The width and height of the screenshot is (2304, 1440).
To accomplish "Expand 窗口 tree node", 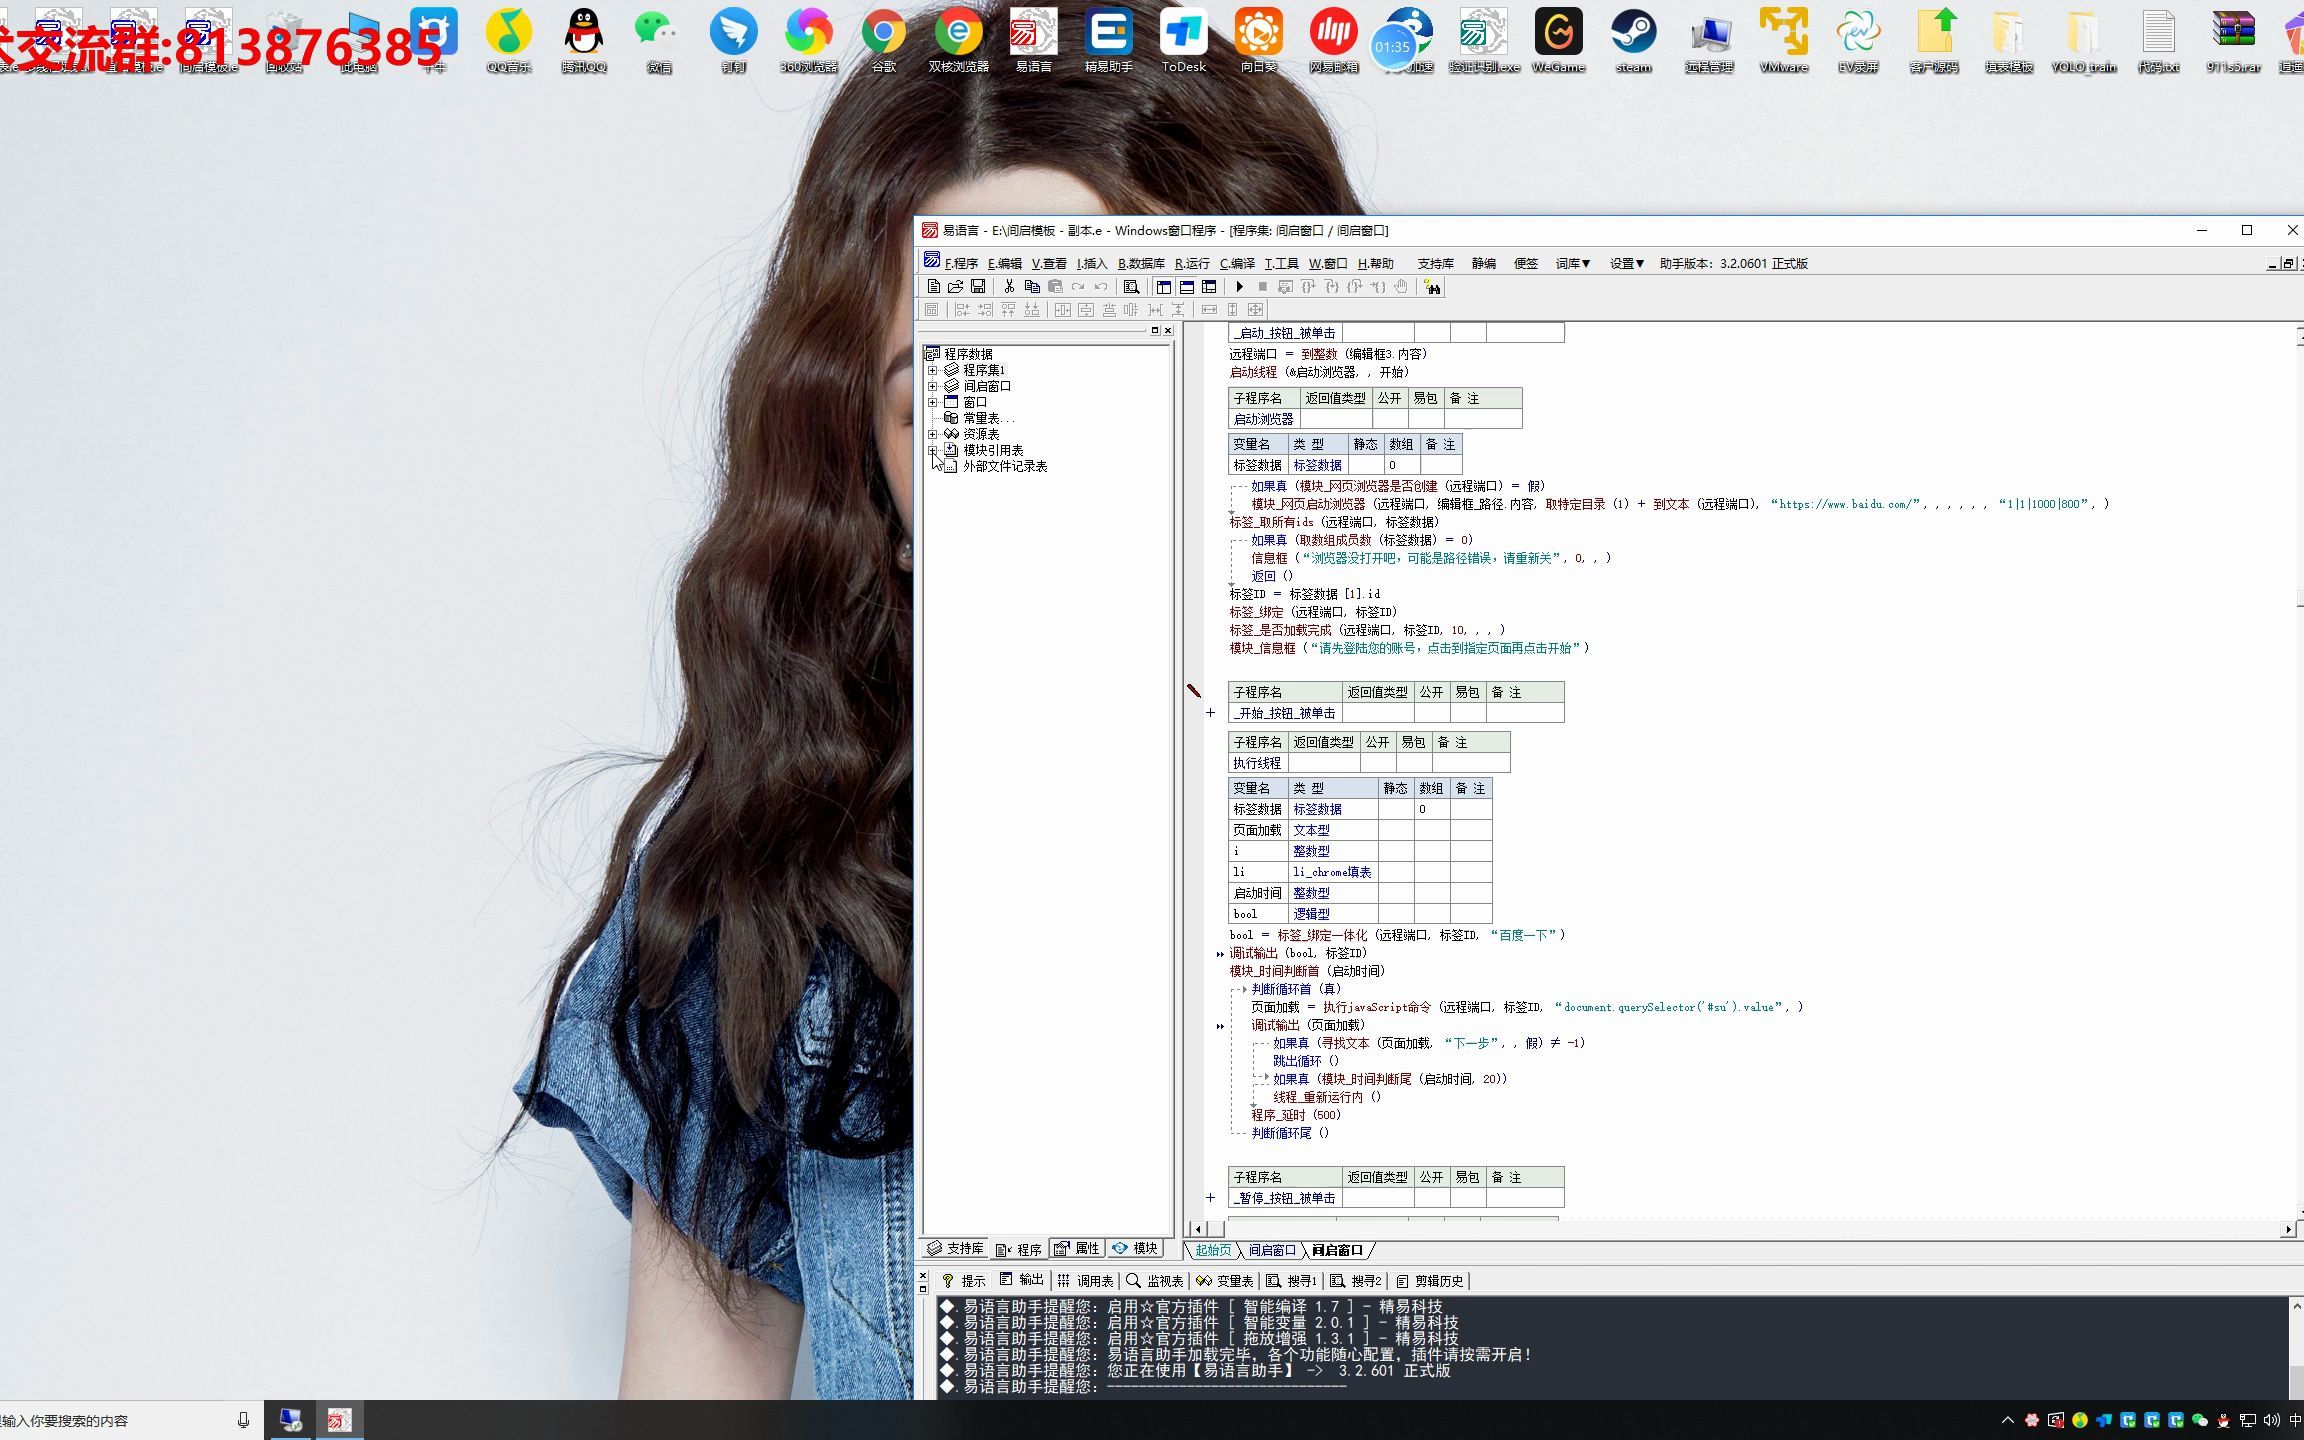I will (x=933, y=402).
